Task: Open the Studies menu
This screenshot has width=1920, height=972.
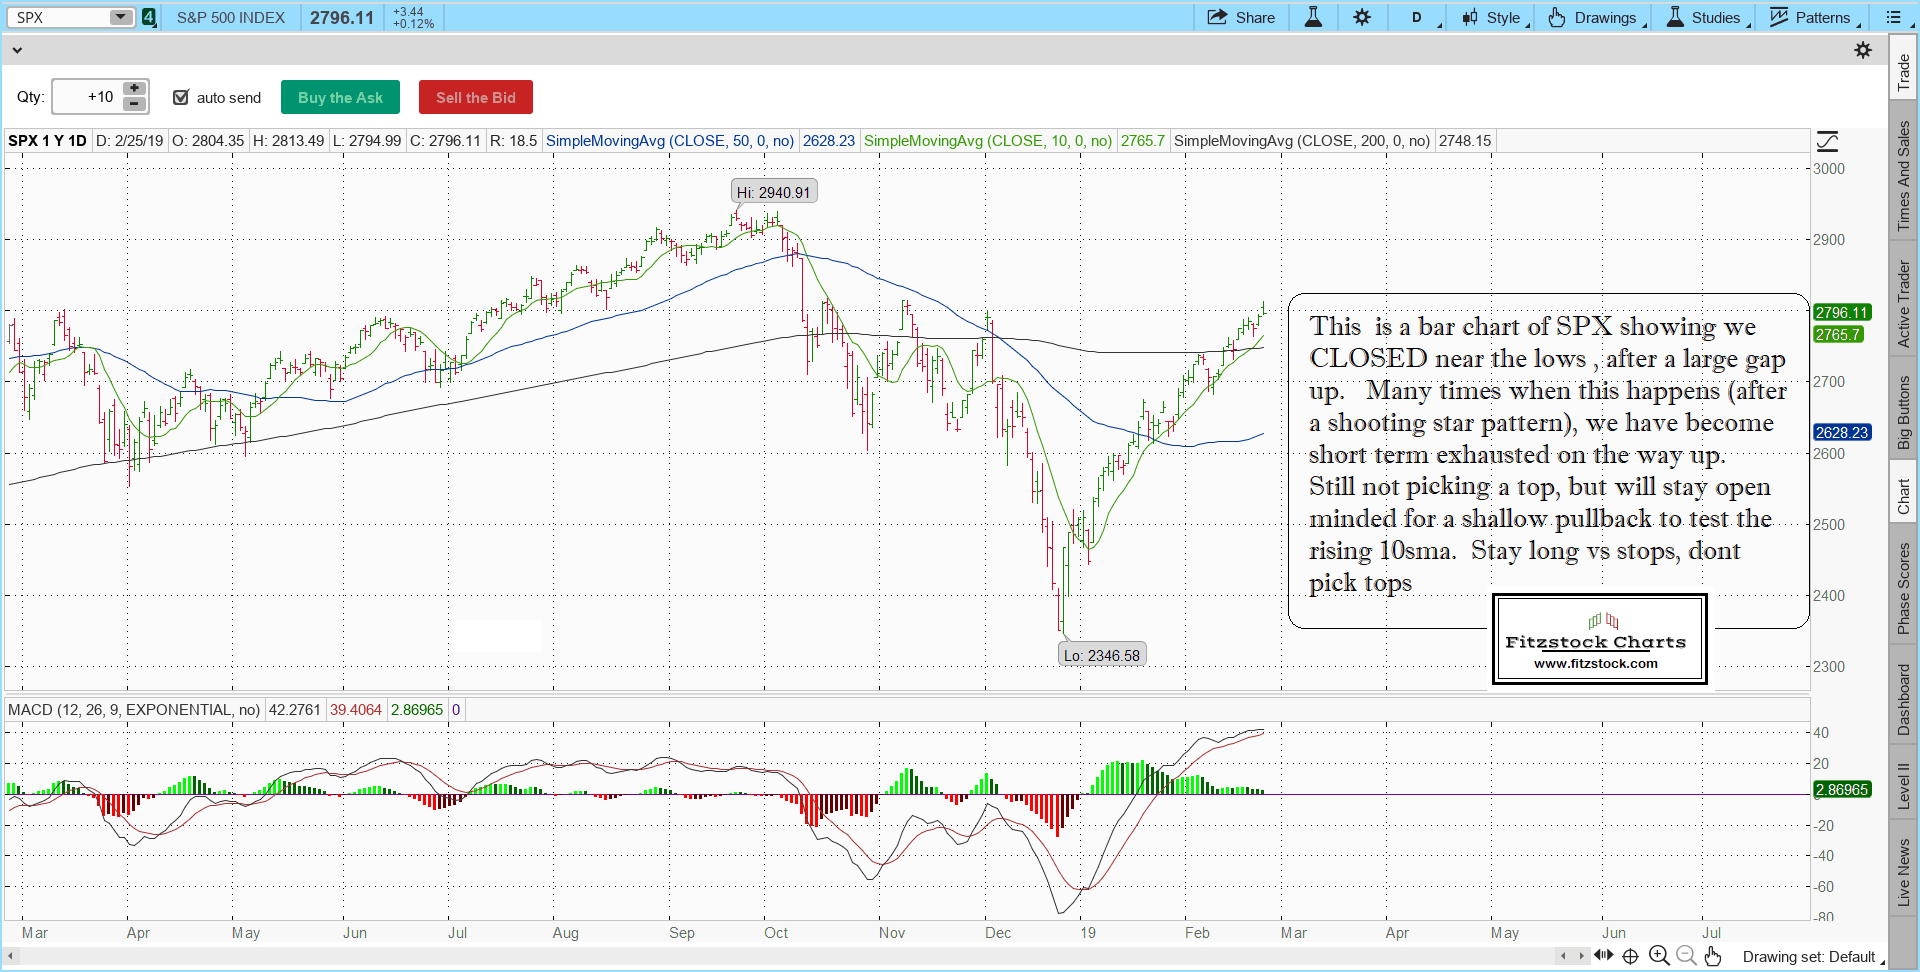Action: point(1705,17)
